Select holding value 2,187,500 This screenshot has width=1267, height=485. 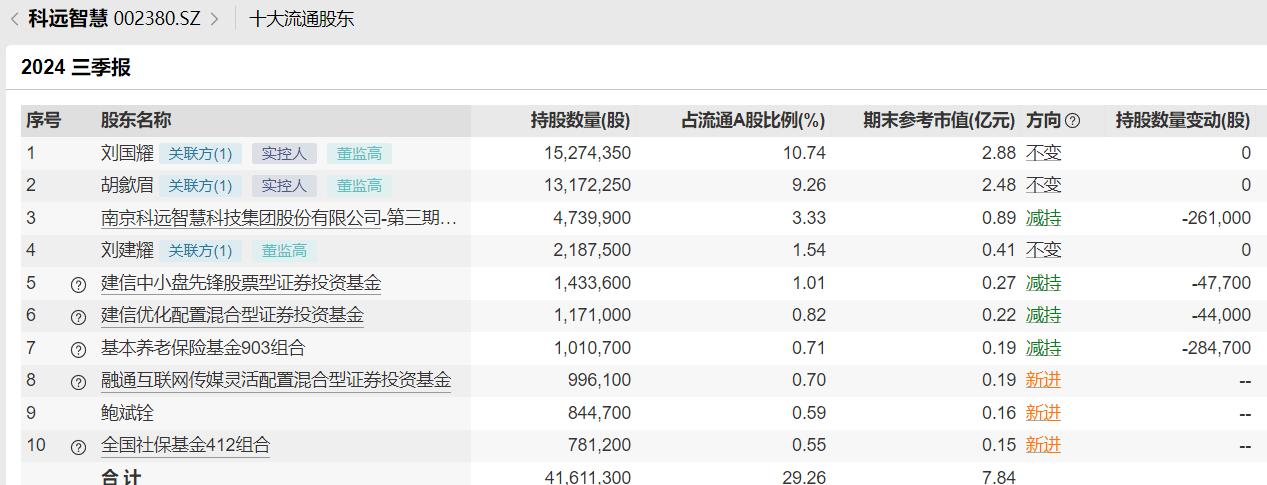592,250
